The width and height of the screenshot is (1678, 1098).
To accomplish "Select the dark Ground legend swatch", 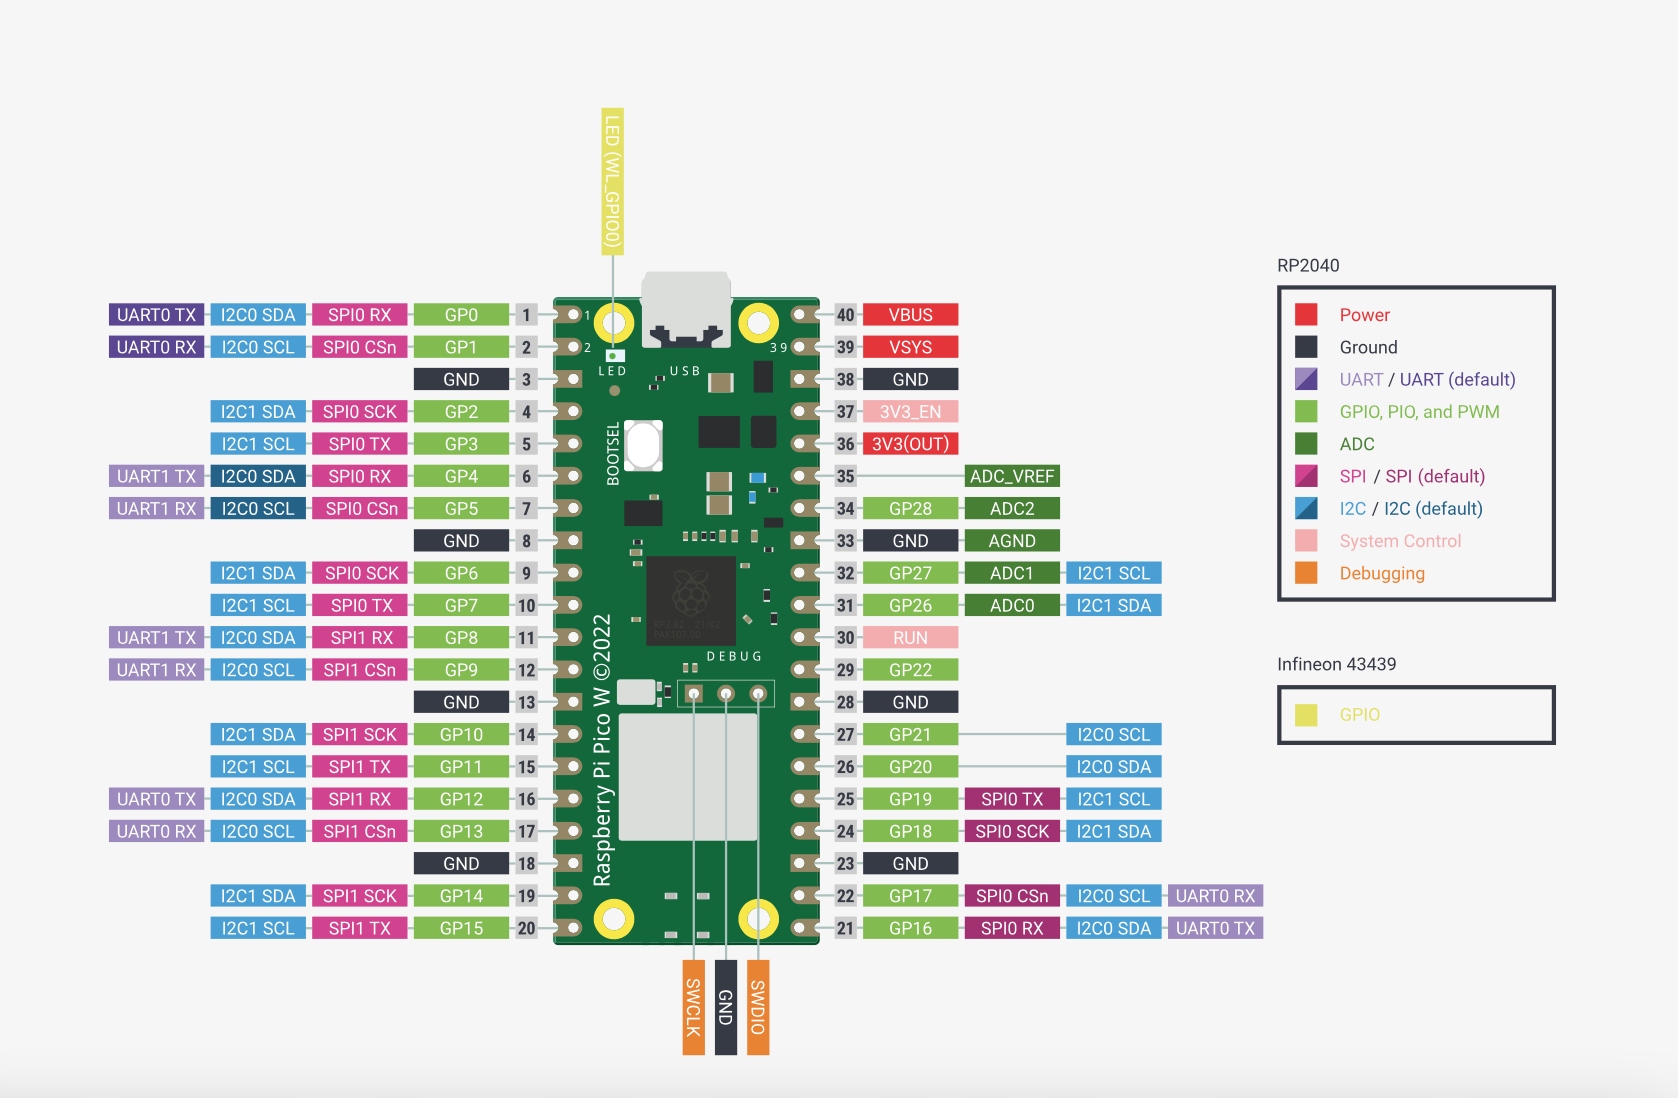I will click(x=1306, y=347).
